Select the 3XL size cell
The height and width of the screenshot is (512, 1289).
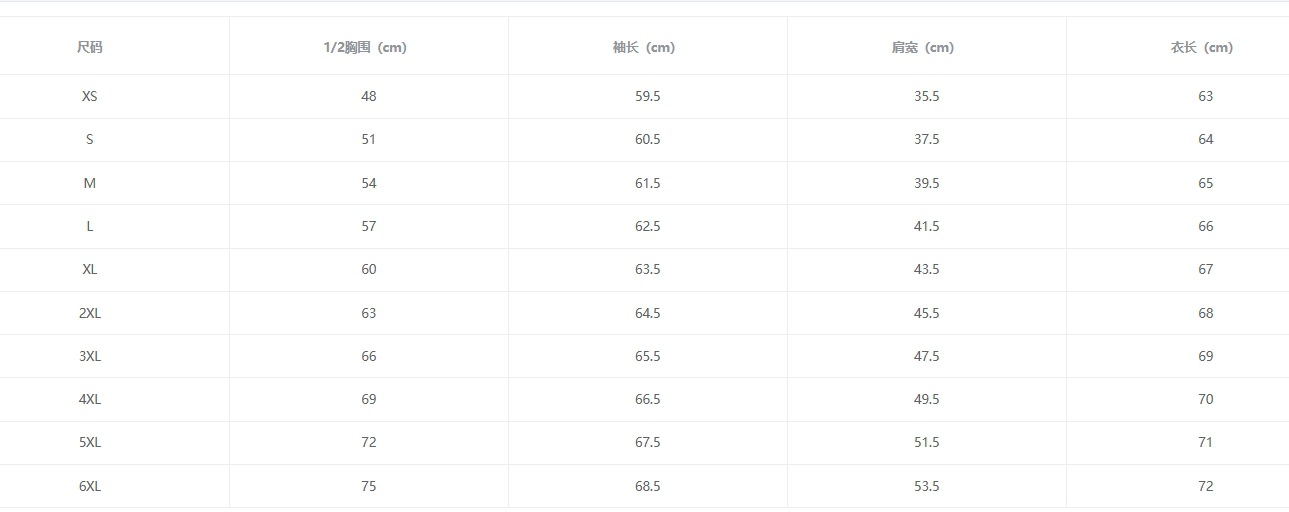click(x=90, y=356)
